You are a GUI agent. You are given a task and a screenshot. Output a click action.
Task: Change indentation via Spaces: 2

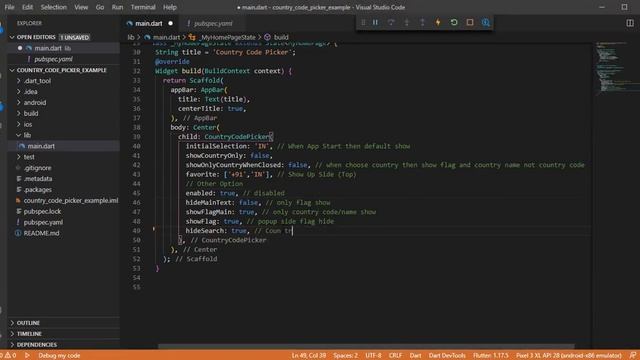[x=345, y=356]
